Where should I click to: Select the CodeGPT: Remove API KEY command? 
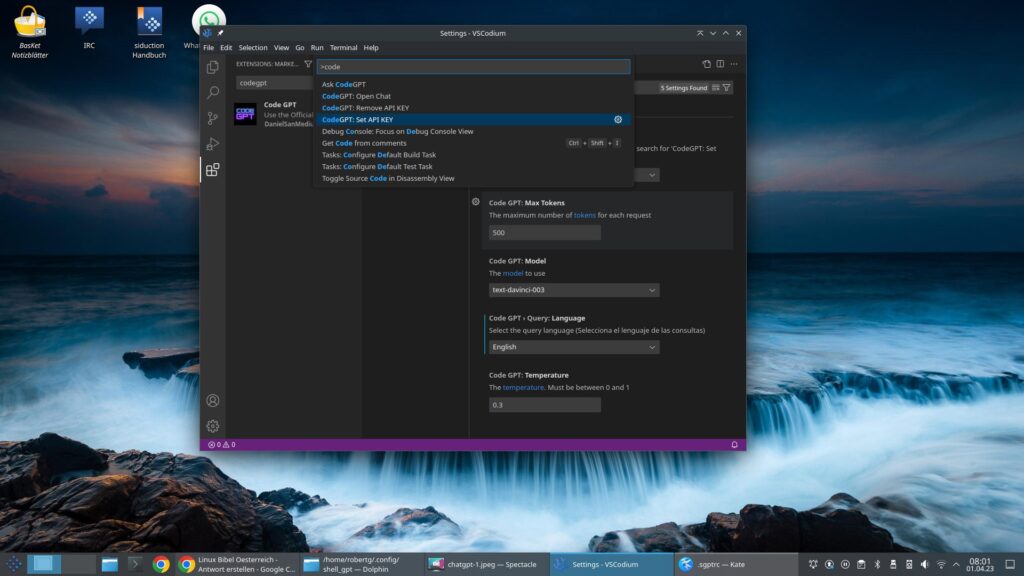pos(473,108)
